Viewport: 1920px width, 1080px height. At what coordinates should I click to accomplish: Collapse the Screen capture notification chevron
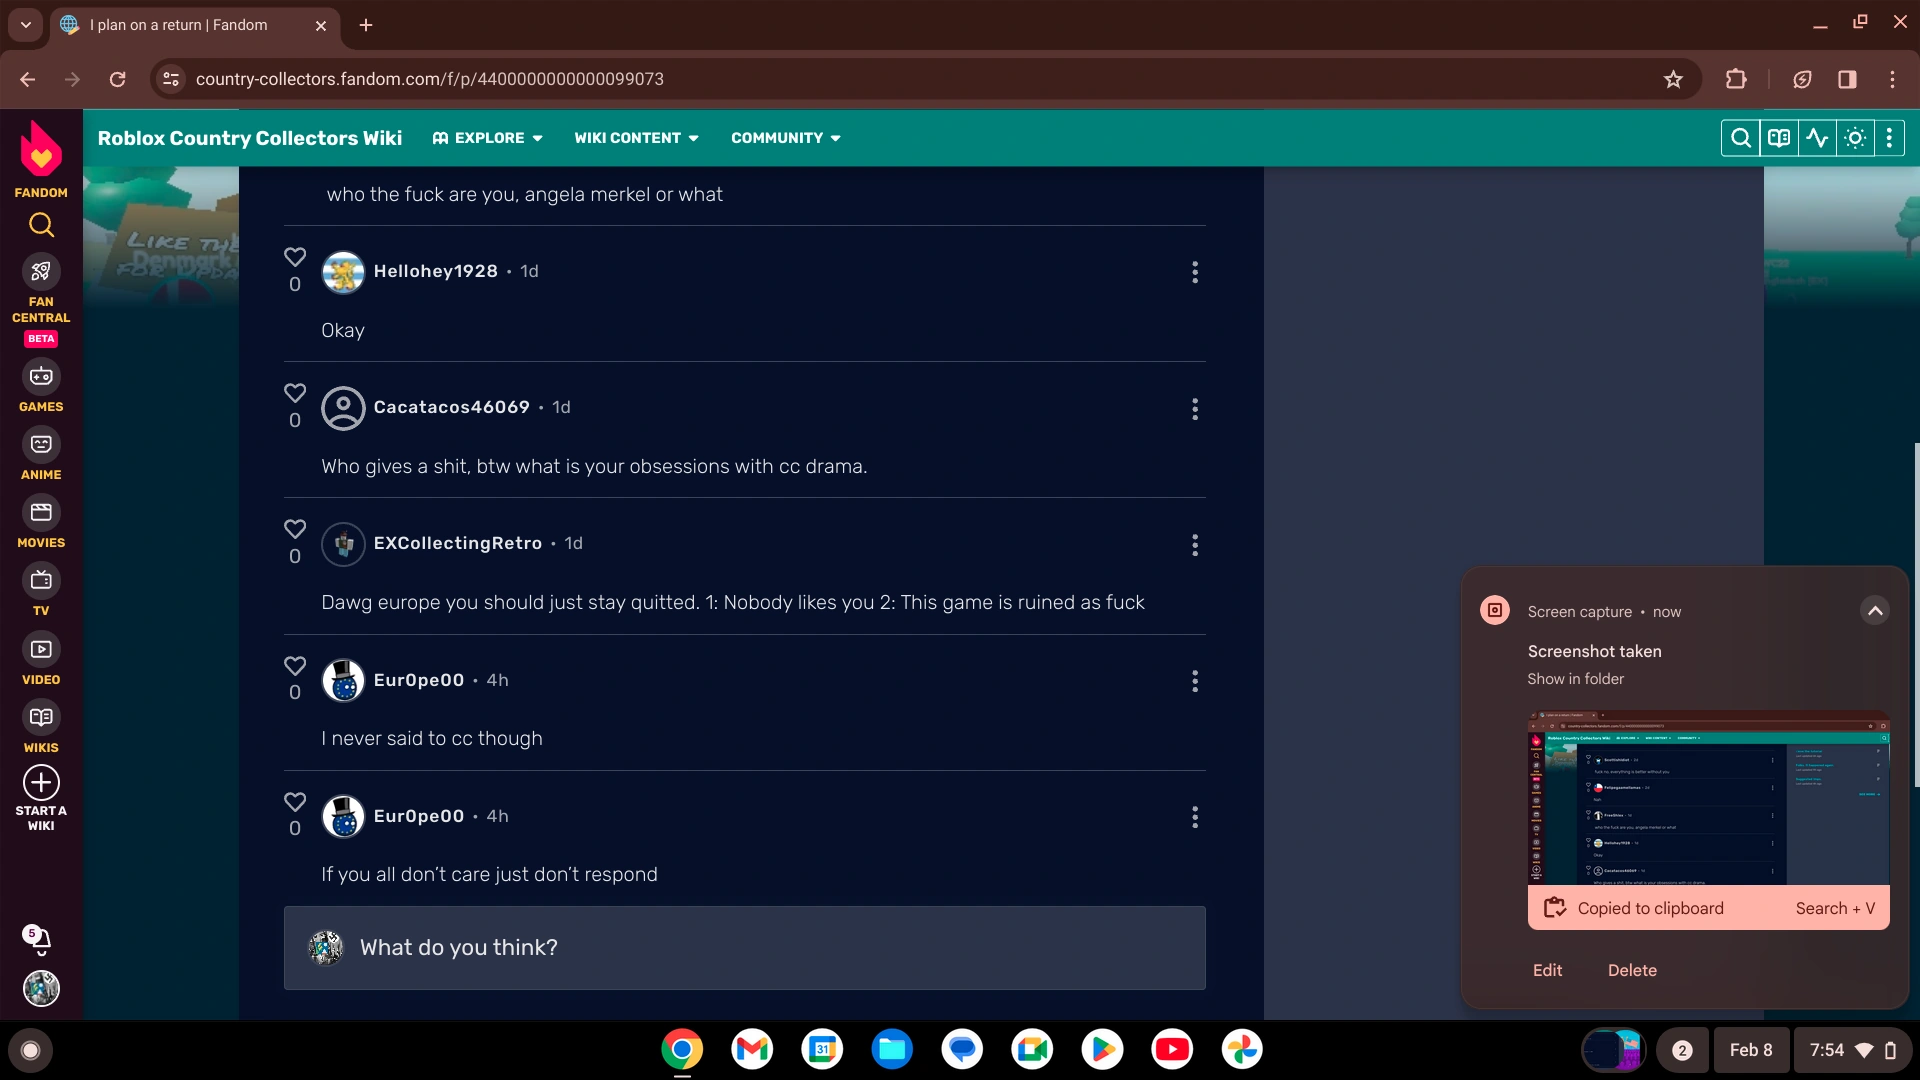1875,611
